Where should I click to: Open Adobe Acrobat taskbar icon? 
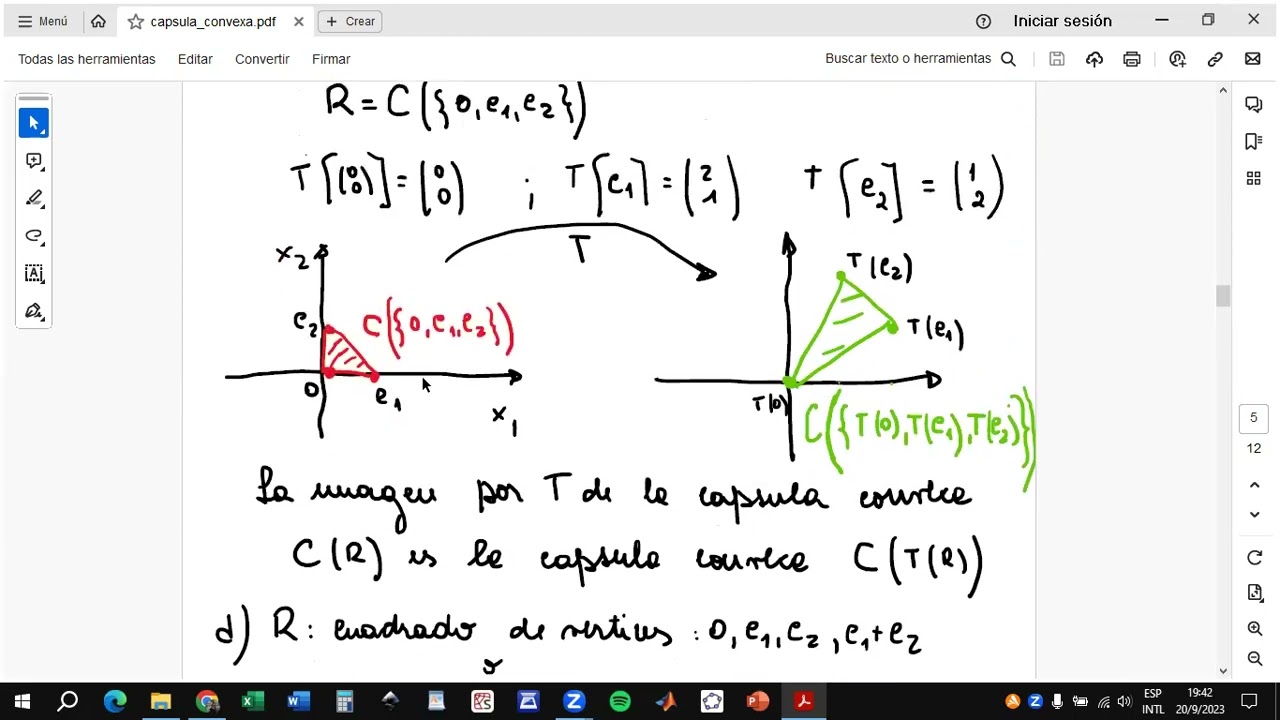click(803, 701)
